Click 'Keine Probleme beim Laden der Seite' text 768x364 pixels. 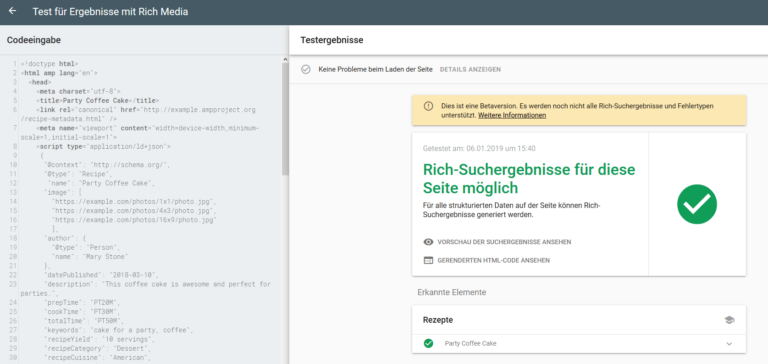tap(376, 70)
